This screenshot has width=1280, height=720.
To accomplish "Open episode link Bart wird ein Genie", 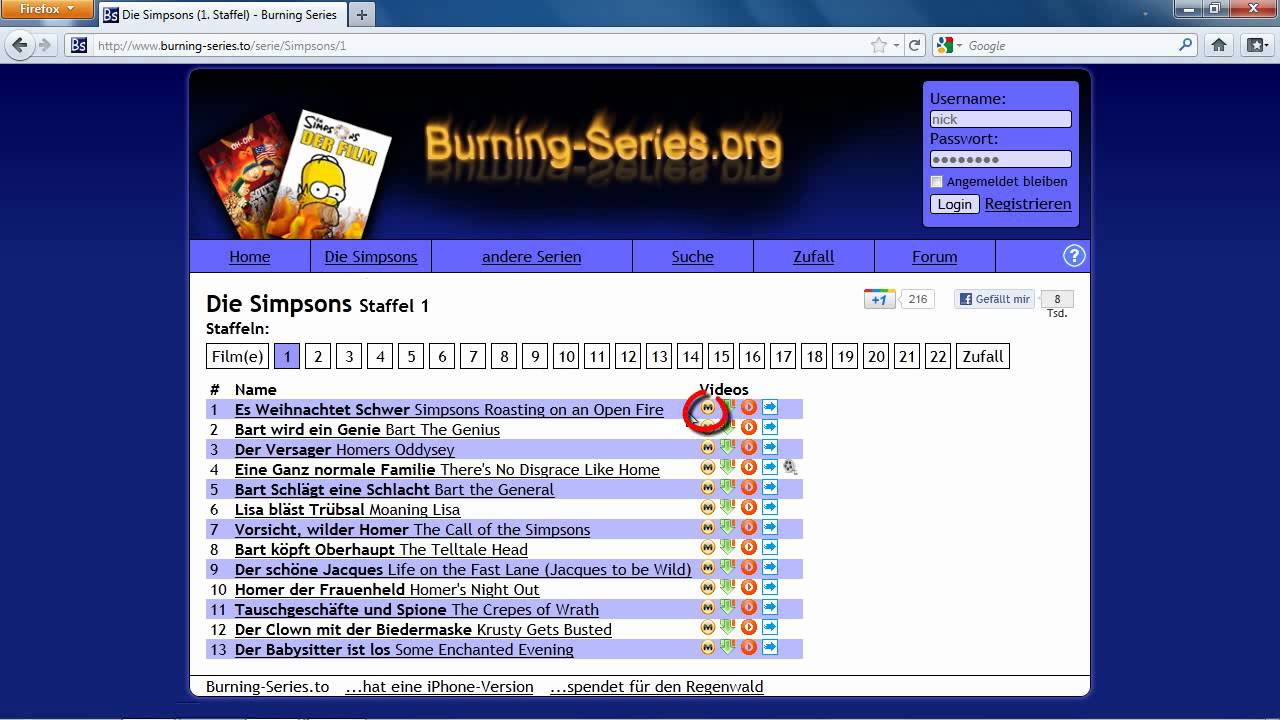I will [367, 429].
